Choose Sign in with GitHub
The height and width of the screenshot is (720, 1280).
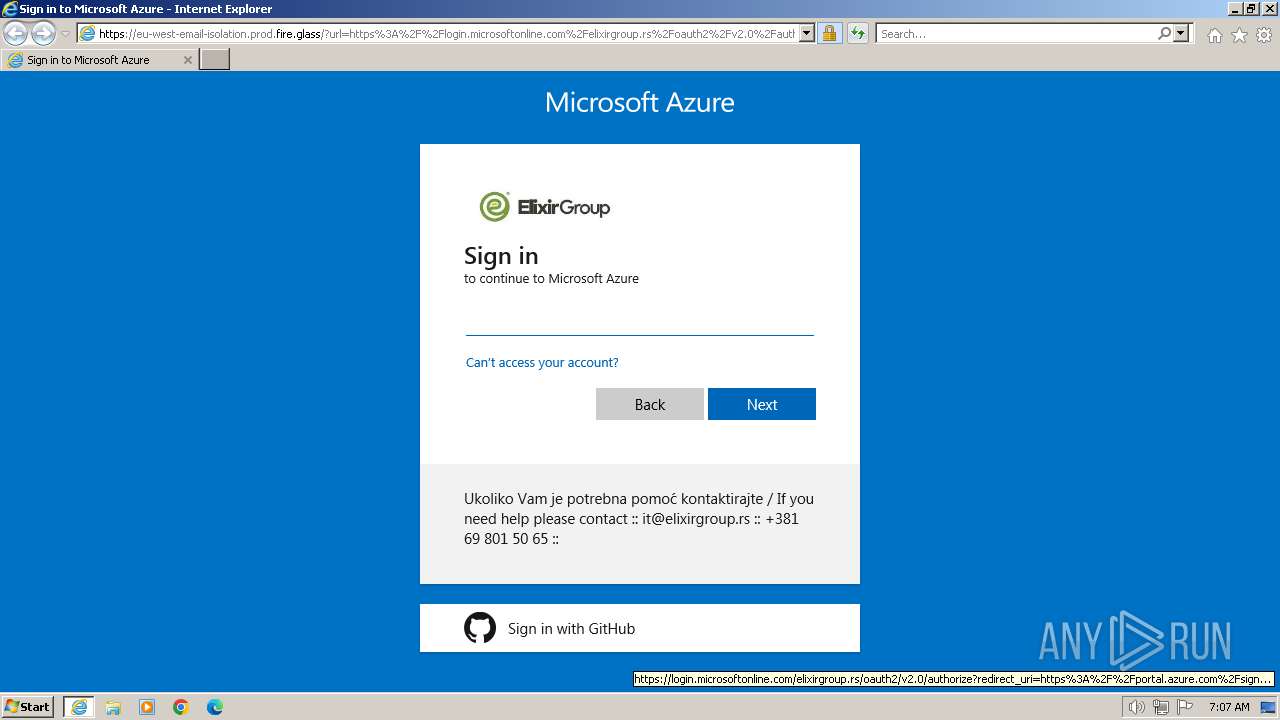pos(640,628)
